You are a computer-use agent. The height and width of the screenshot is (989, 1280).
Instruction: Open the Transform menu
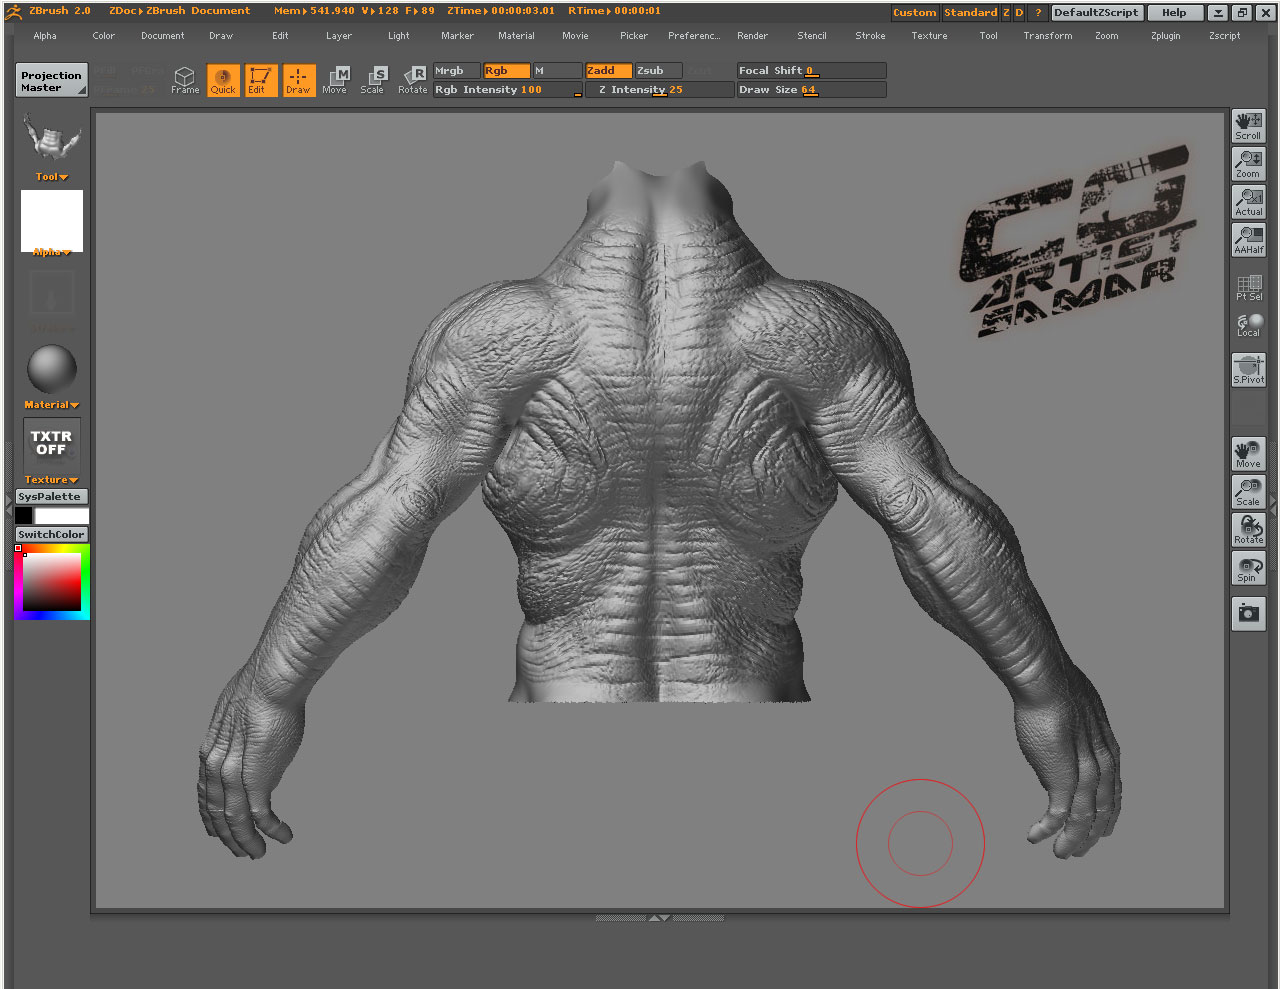(1047, 36)
